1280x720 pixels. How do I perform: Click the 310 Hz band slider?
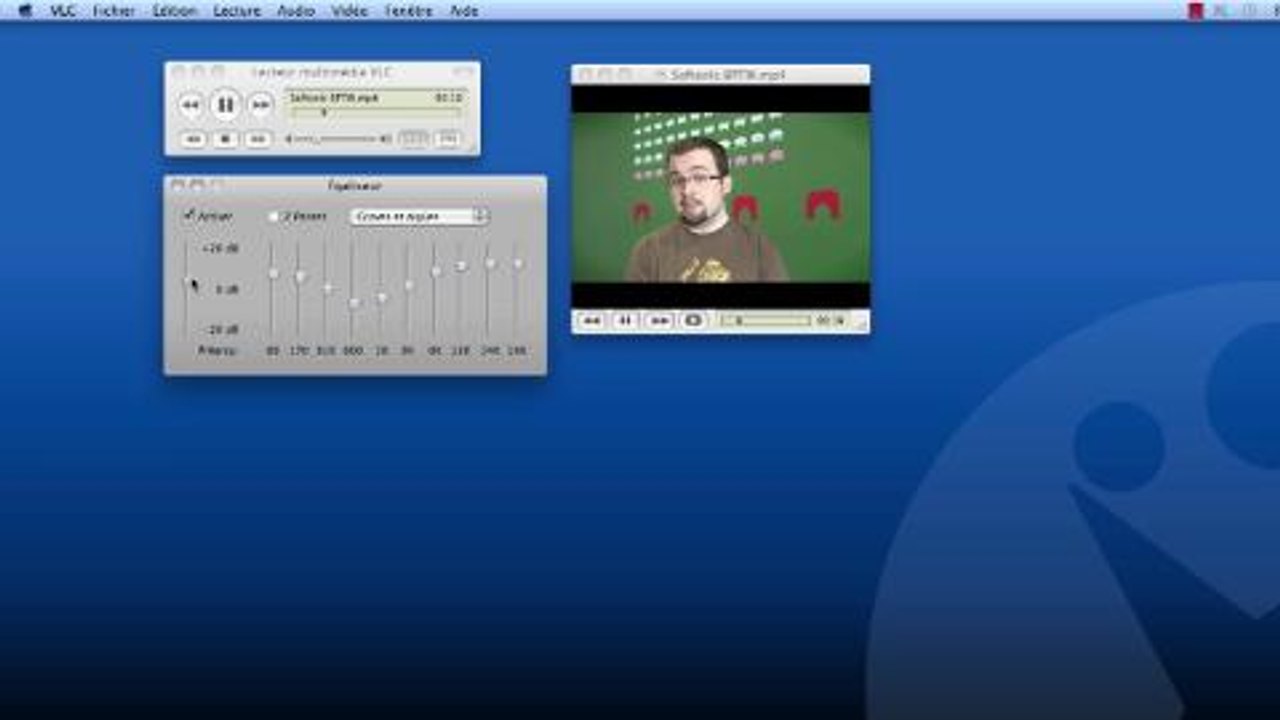[327, 290]
